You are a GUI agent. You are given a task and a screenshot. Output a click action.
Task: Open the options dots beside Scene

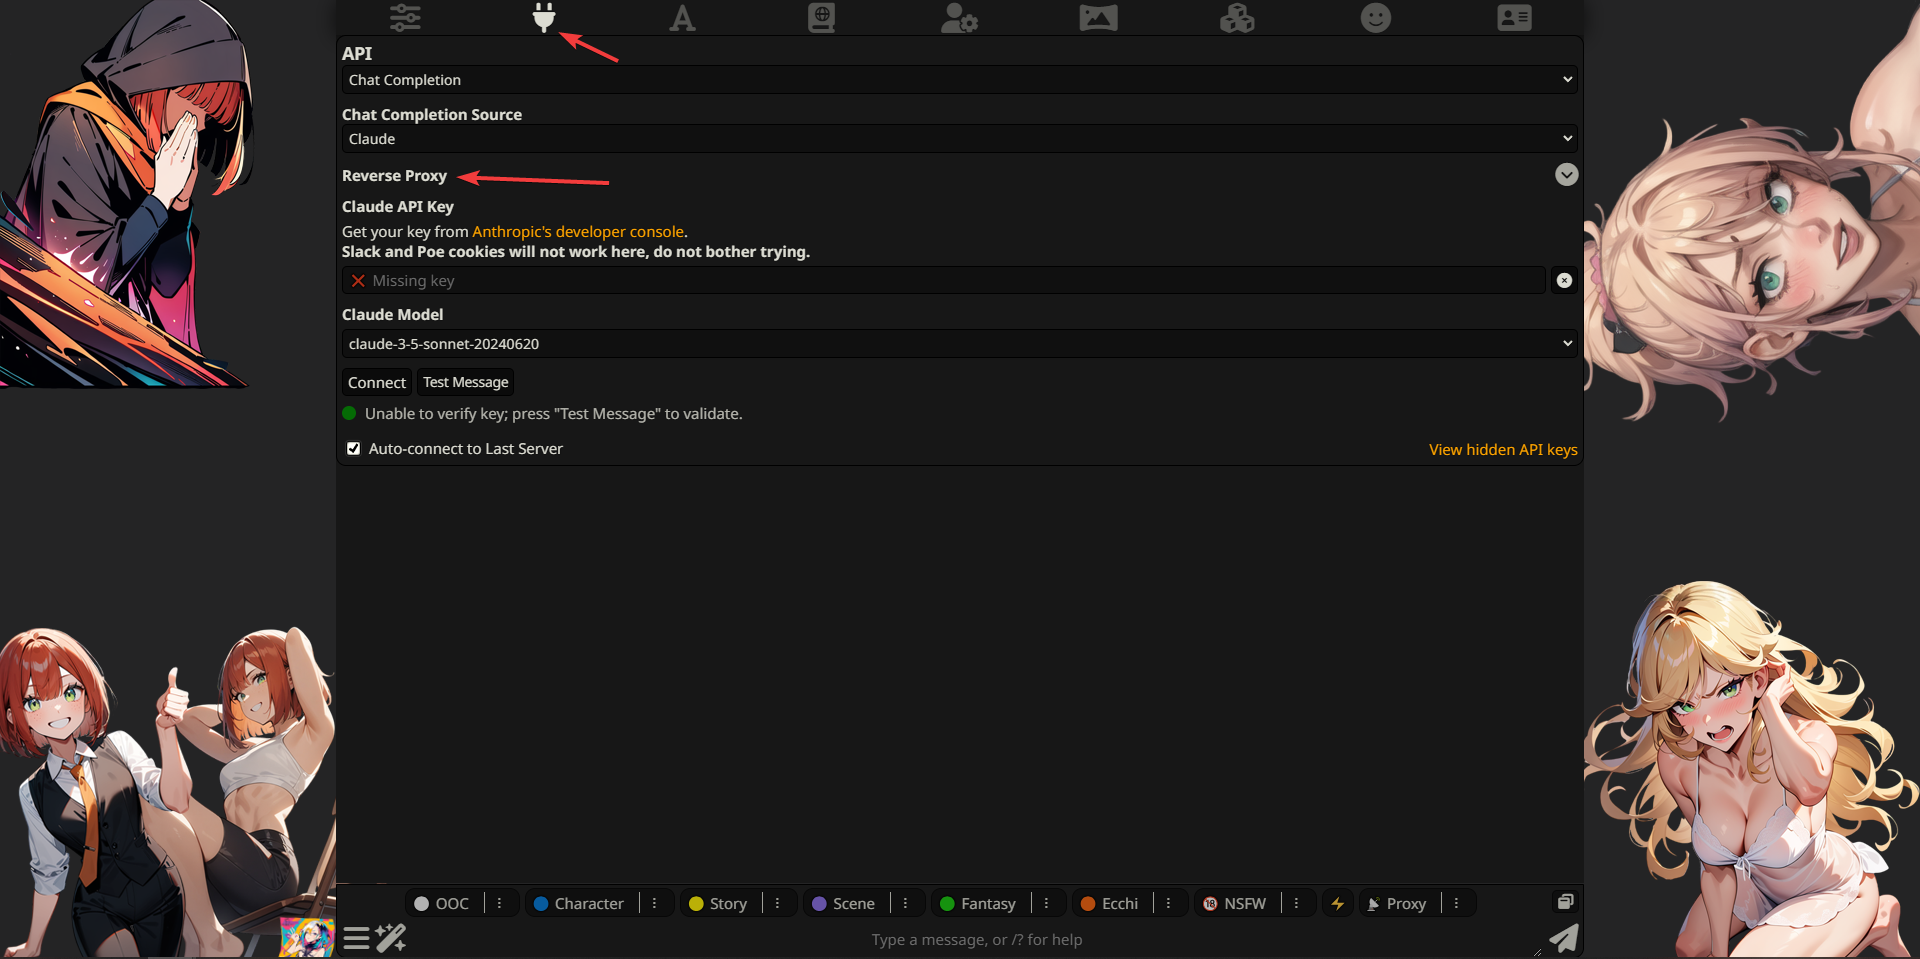tap(905, 903)
